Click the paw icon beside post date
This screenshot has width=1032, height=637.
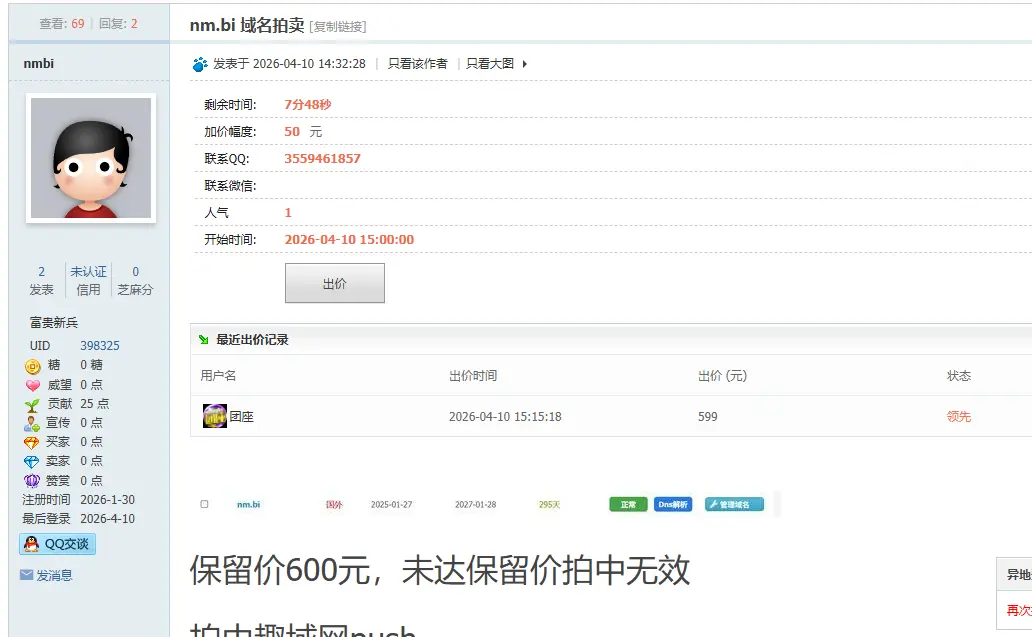(x=199, y=64)
